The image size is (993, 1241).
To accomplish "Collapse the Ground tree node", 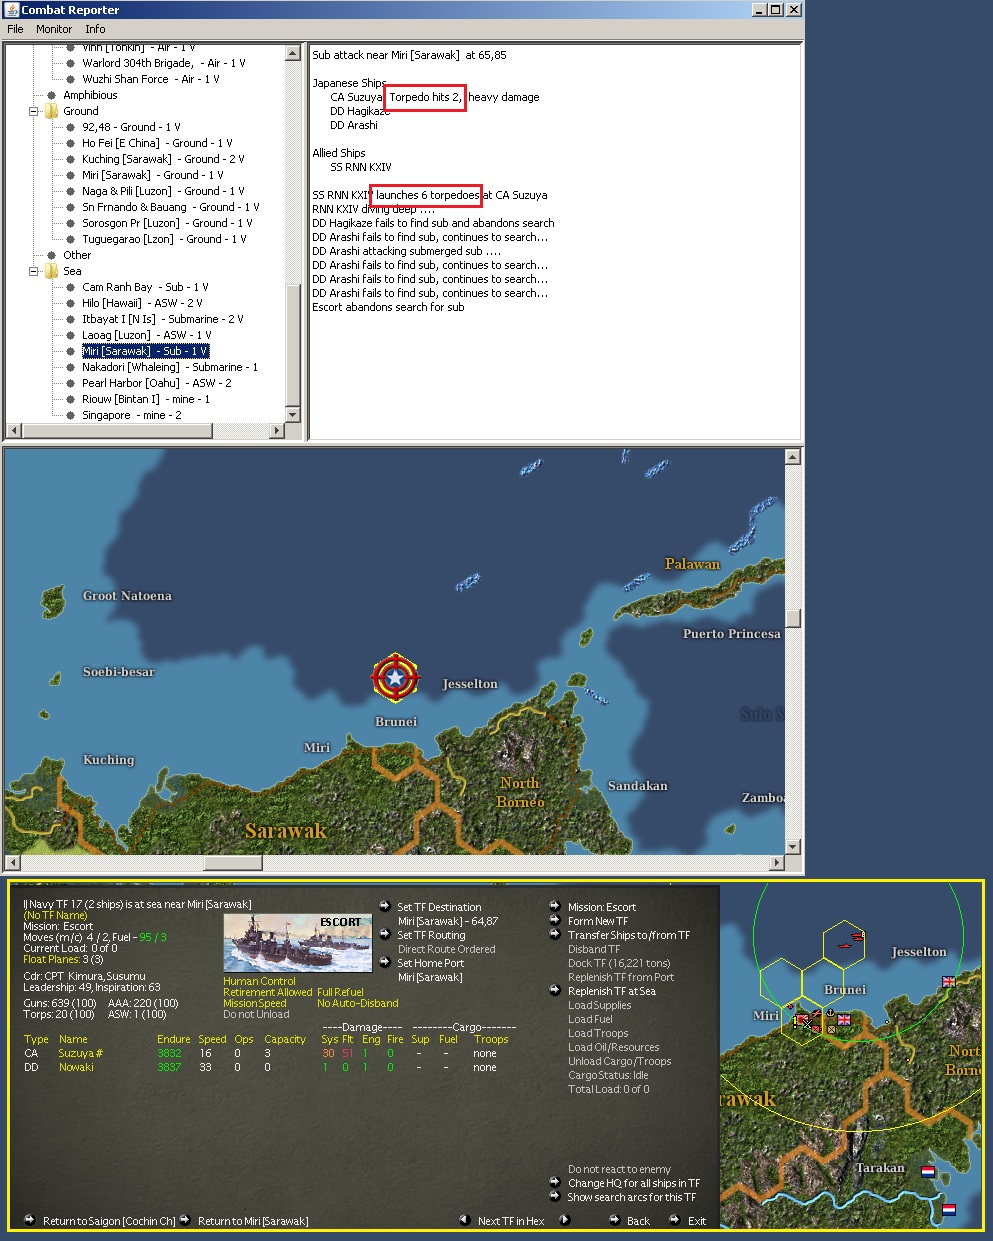I will coord(33,111).
